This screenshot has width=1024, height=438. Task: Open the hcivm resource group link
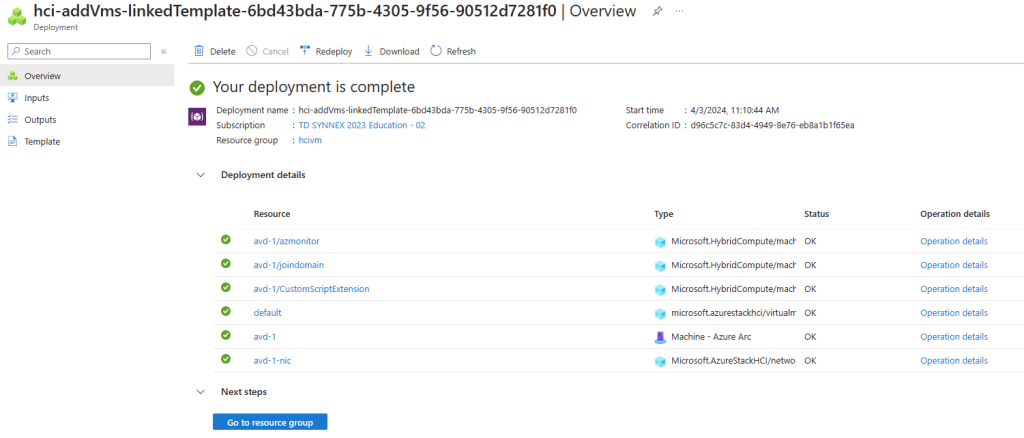pos(310,140)
